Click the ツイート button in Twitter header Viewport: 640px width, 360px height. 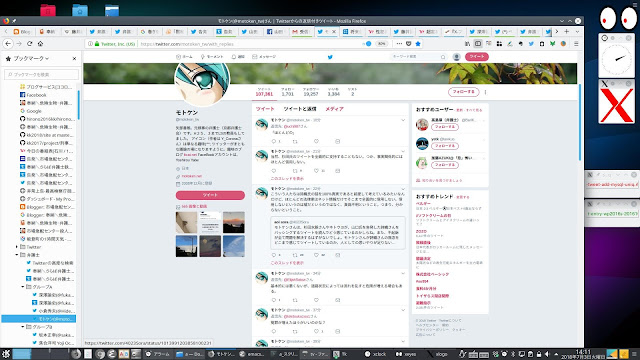click(477, 57)
